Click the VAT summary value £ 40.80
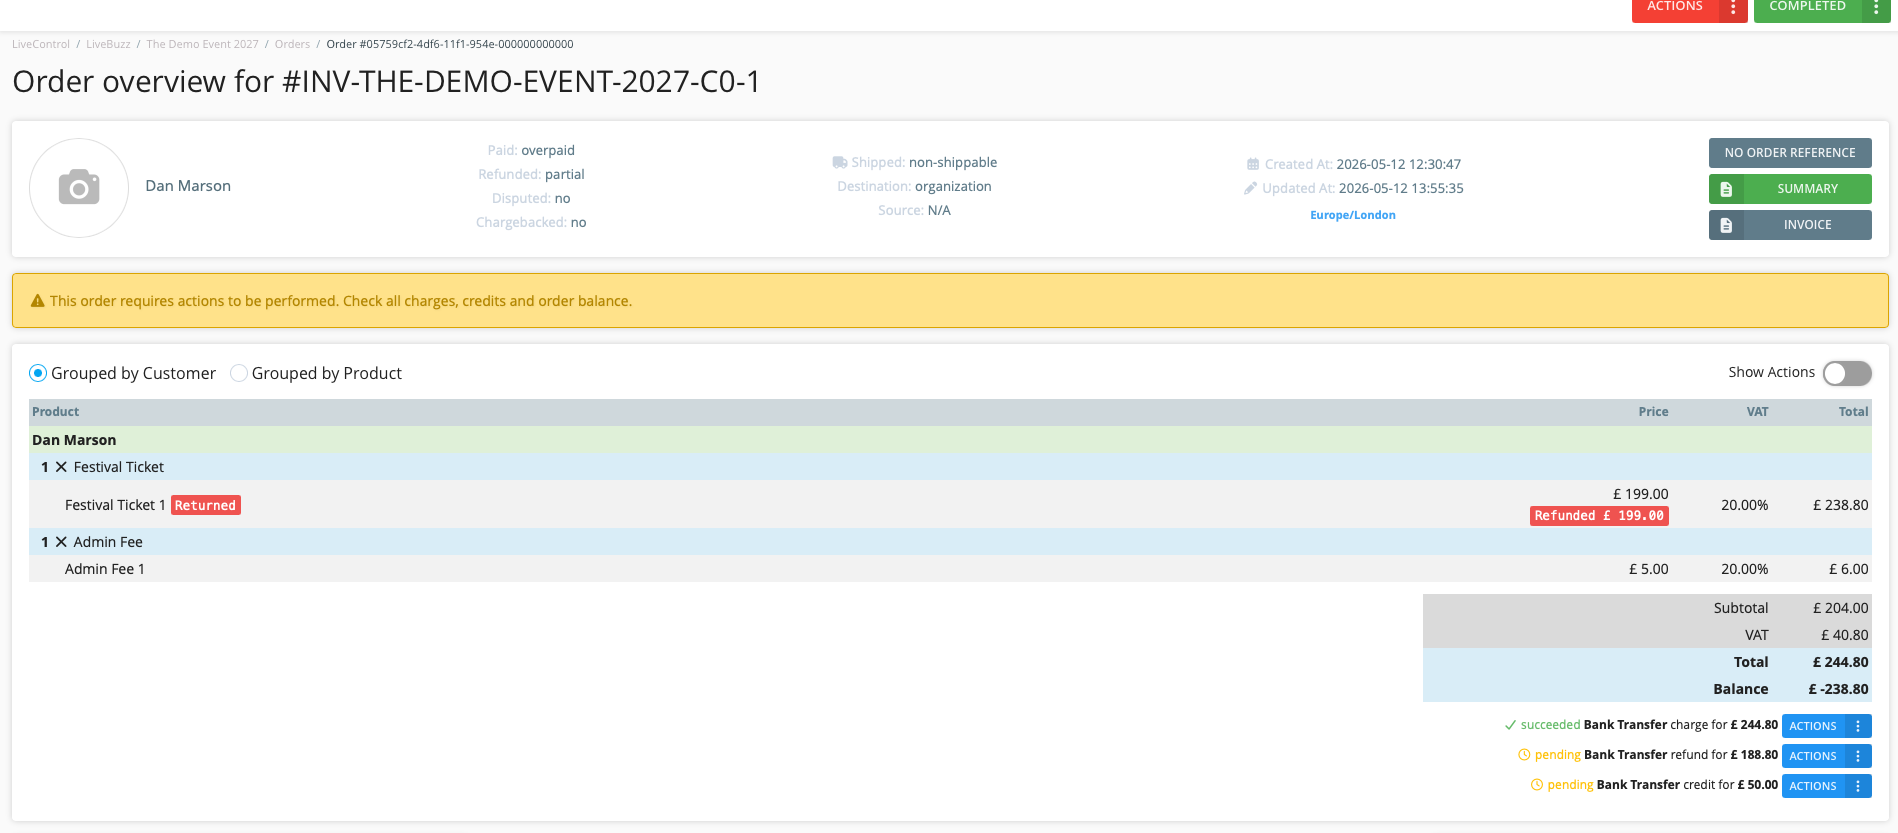 [1844, 635]
